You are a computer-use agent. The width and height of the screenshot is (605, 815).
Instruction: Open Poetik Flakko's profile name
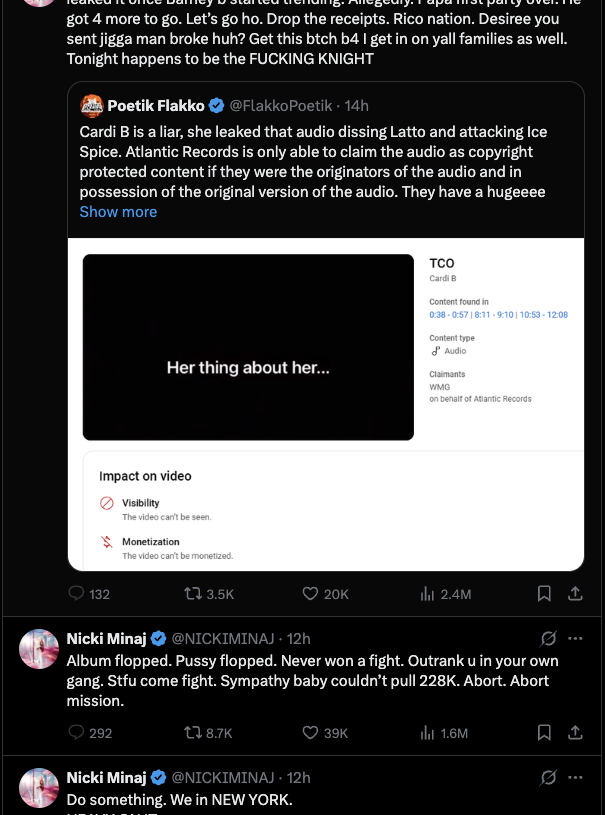pos(155,105)
